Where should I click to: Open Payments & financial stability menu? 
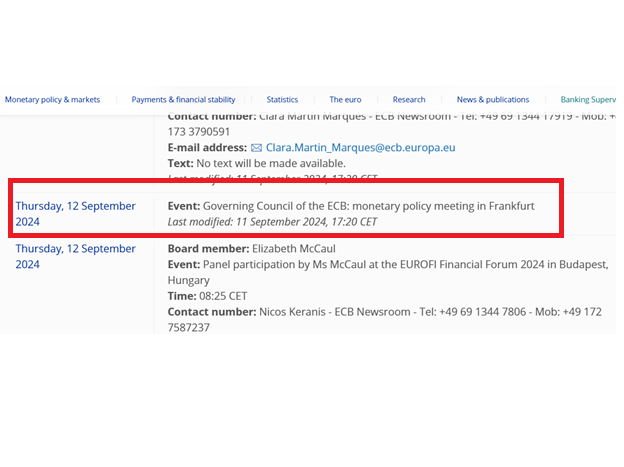pos(183,100)
